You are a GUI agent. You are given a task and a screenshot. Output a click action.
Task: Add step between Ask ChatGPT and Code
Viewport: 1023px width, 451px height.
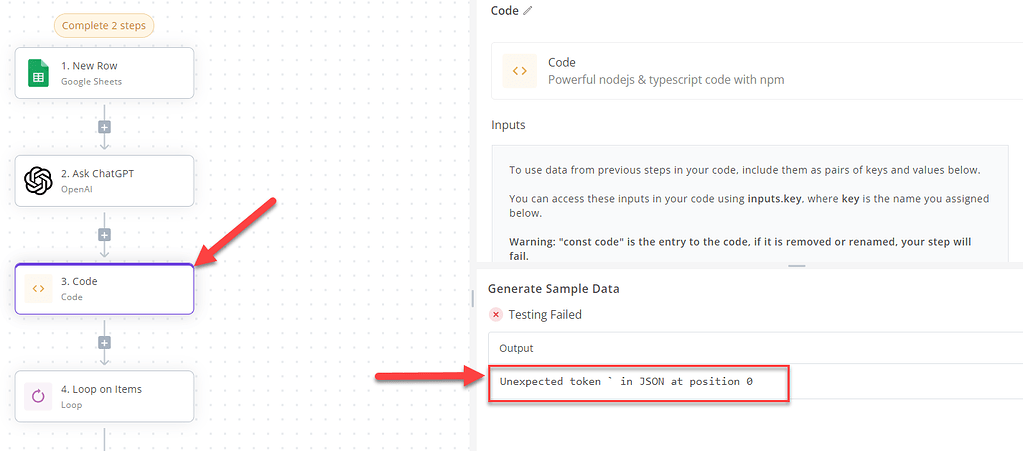click(104, 235)
